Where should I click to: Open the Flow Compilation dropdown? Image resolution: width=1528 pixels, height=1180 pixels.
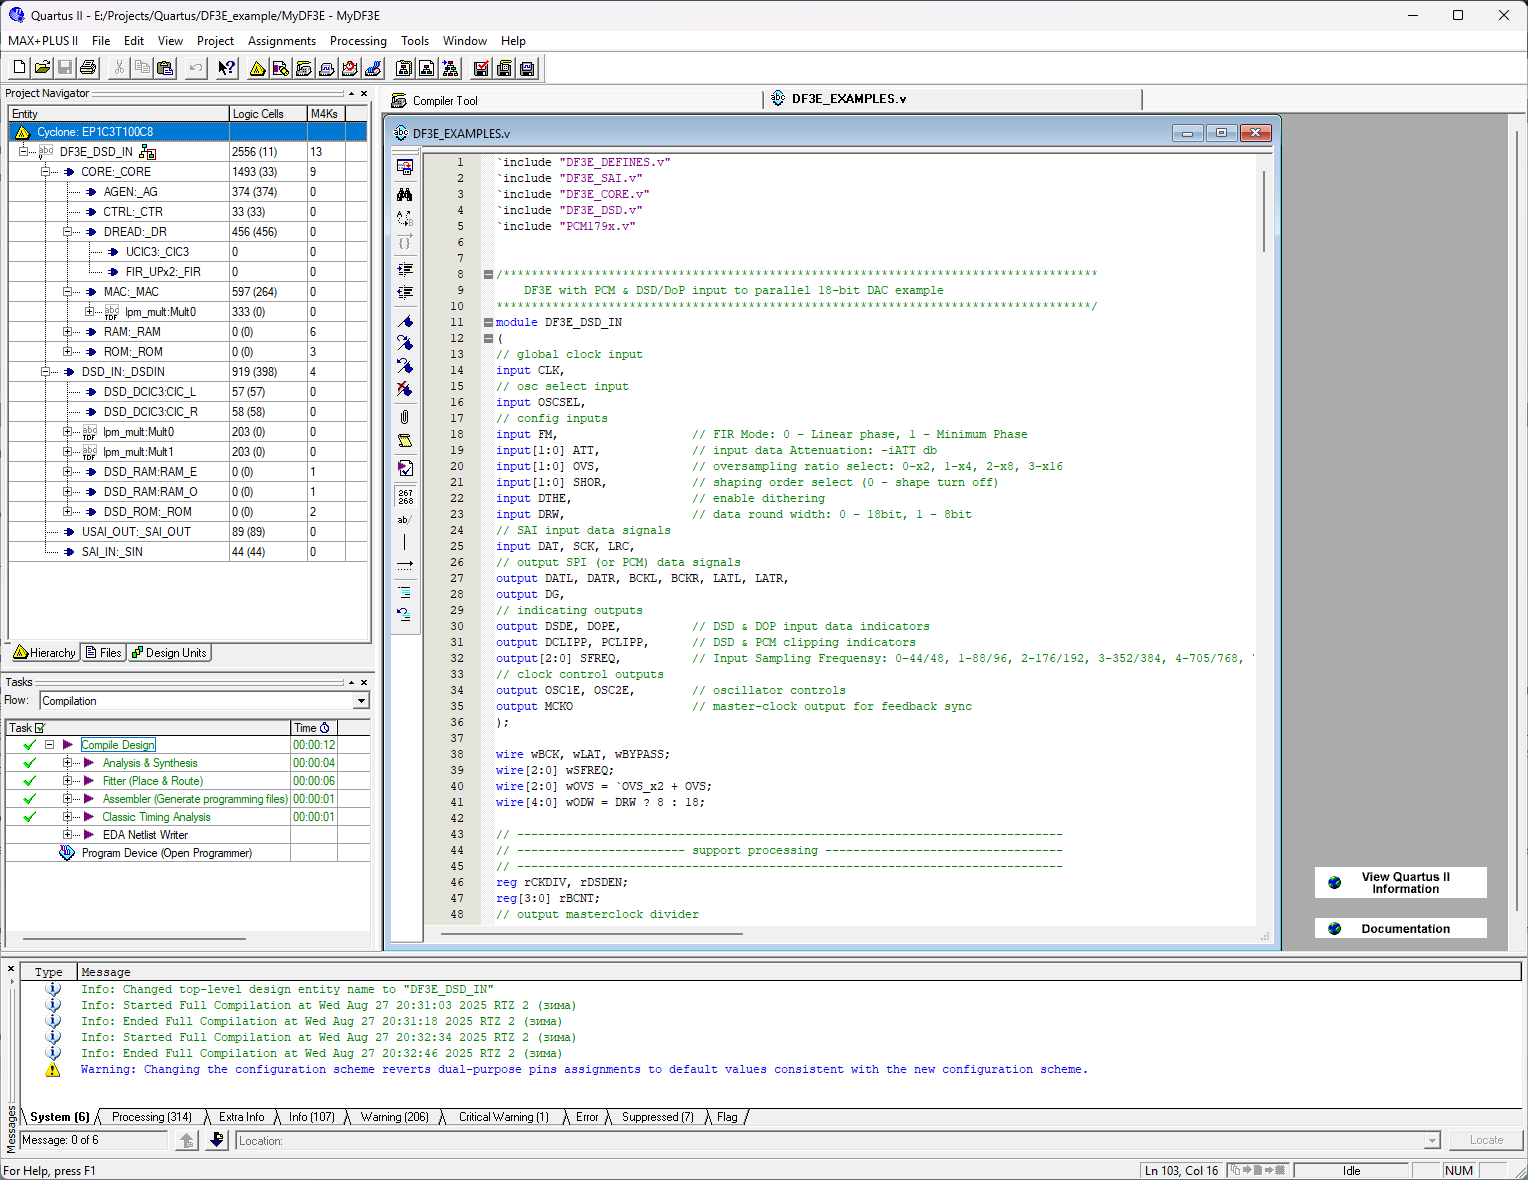pyautogui.click(x=362, y=701)
